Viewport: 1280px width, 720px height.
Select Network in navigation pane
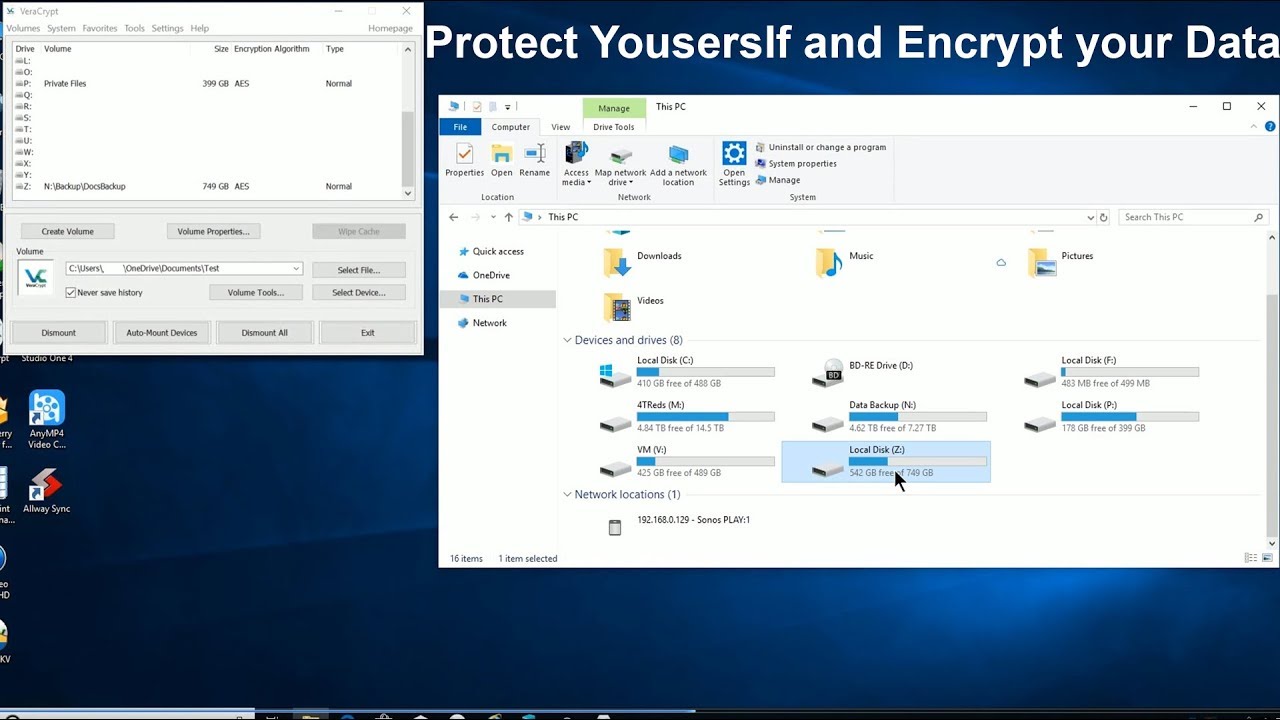click(489, 323)
